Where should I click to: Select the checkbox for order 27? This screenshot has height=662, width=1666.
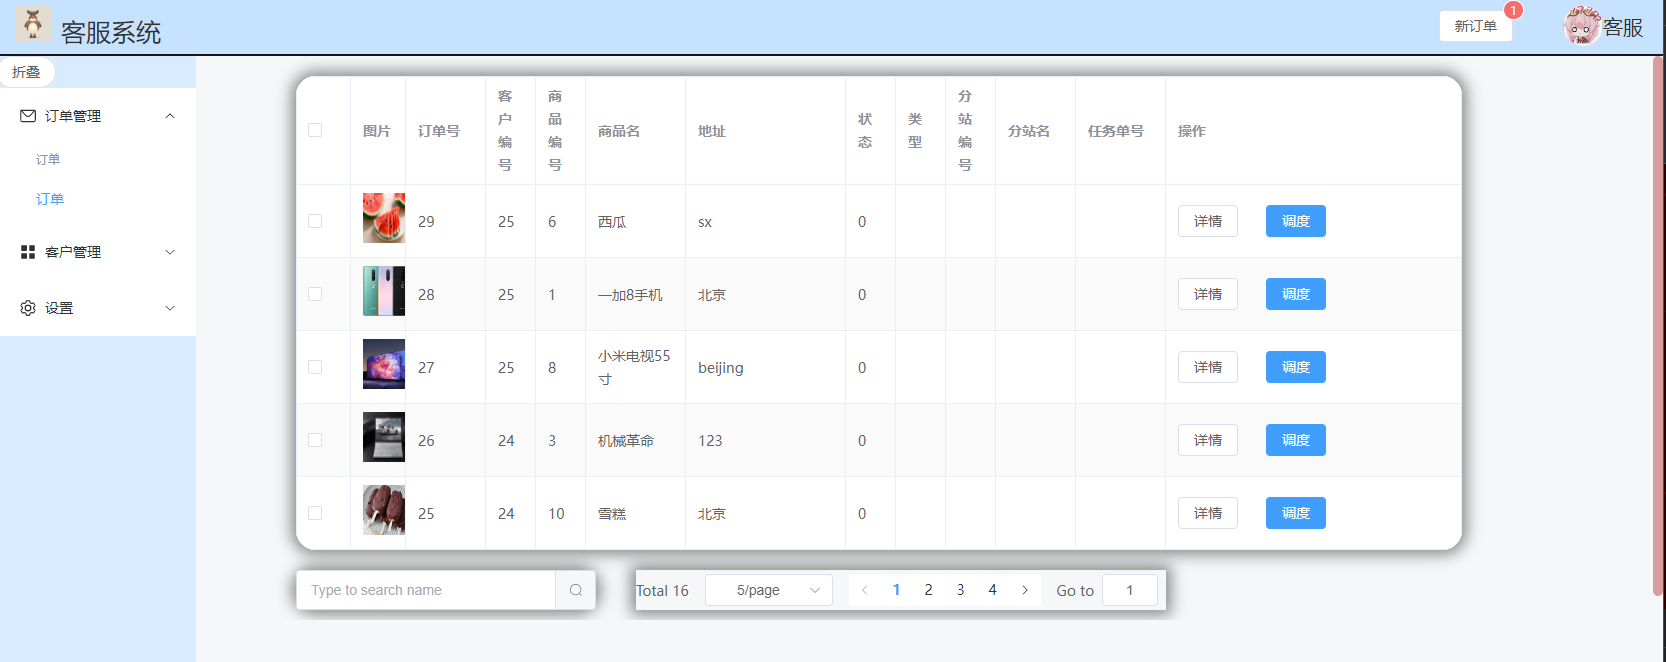315,367
